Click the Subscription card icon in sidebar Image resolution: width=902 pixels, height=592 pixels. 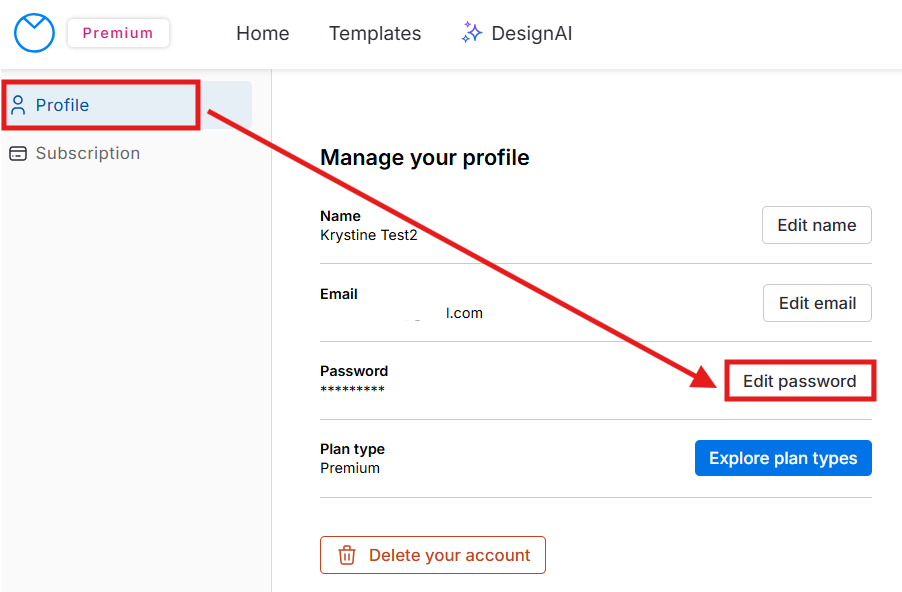18,153
